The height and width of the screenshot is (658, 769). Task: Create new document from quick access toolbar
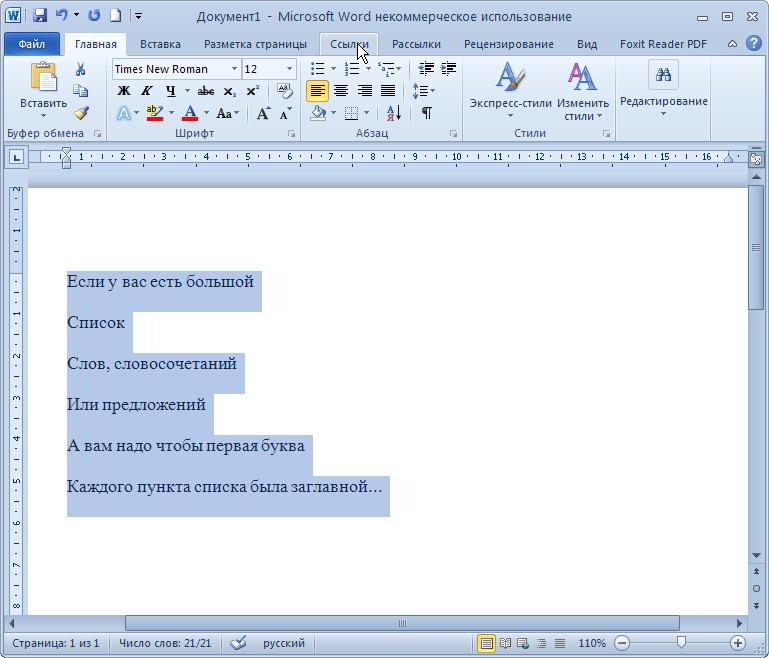point(115,16)
